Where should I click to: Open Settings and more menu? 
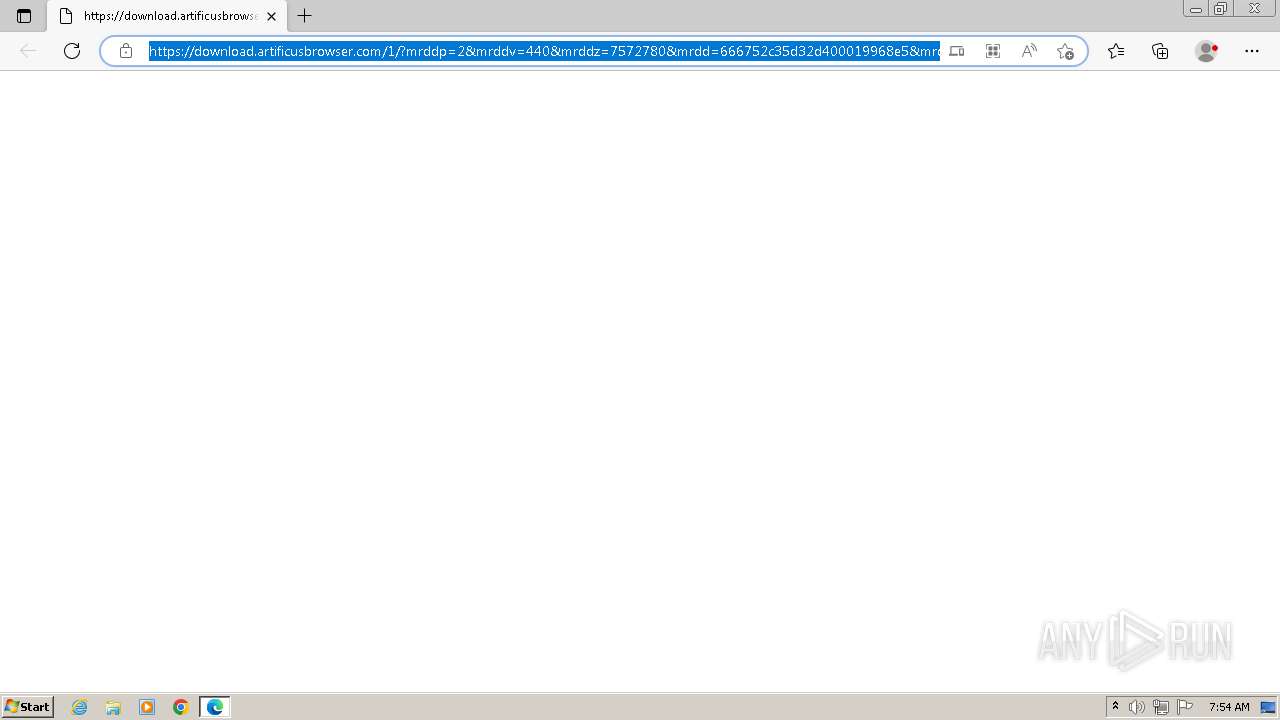1252,51
